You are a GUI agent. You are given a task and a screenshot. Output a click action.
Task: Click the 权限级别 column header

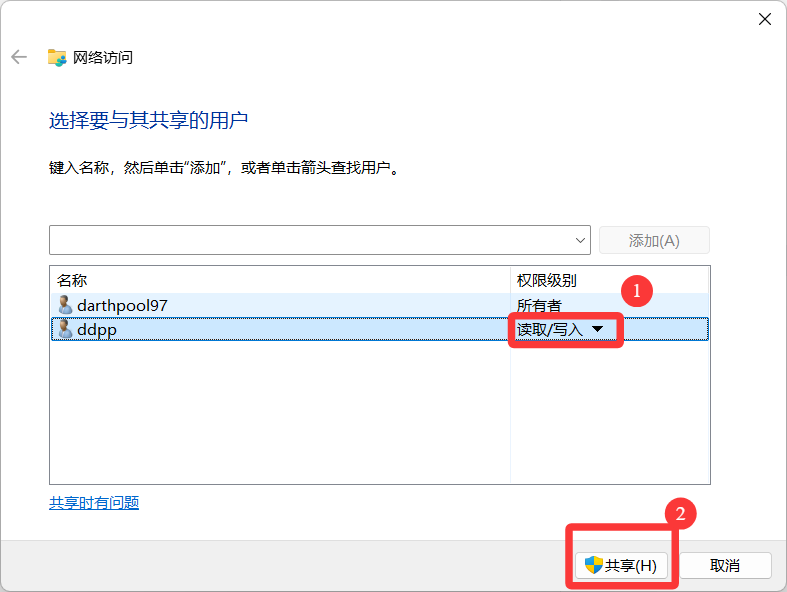546,280
